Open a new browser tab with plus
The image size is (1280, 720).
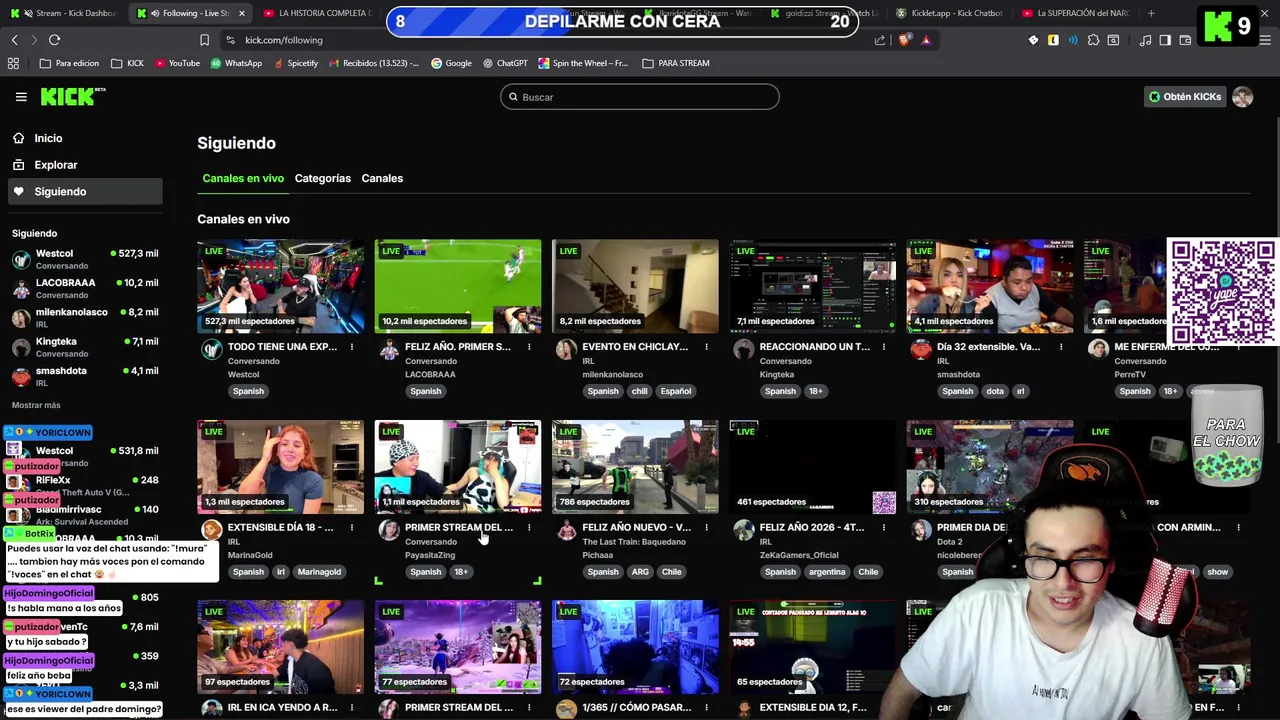[1151, 13]
